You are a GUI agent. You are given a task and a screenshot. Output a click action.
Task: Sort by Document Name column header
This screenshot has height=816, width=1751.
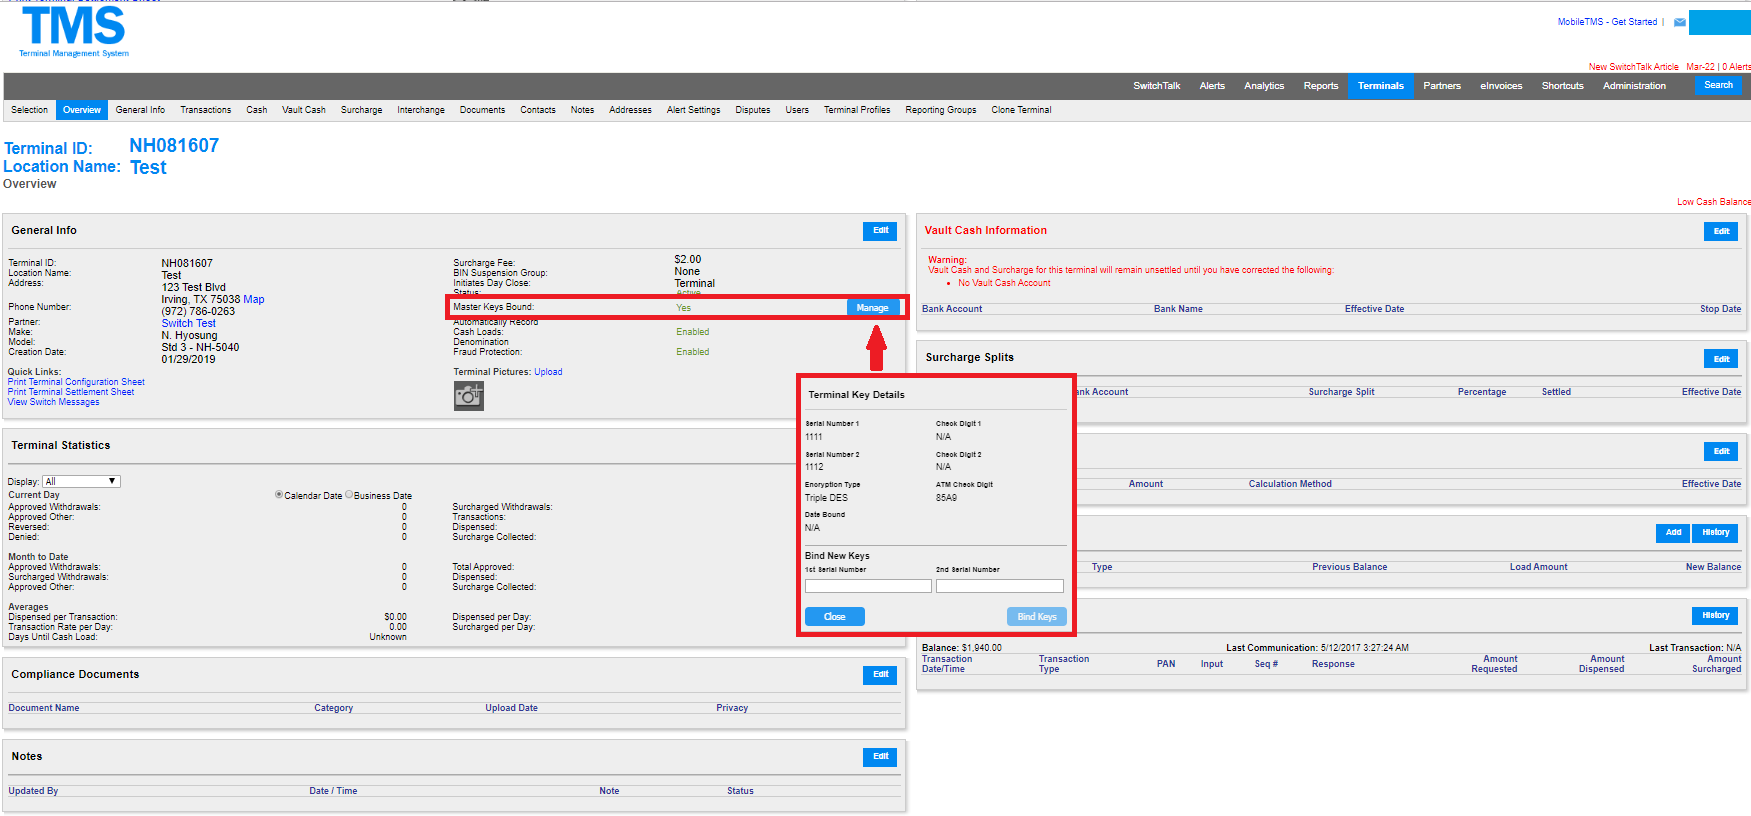tap(44, 708)
